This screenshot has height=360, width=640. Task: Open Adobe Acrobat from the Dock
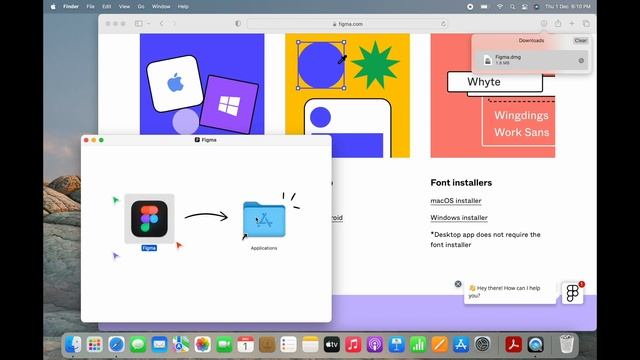click(513, 345)
